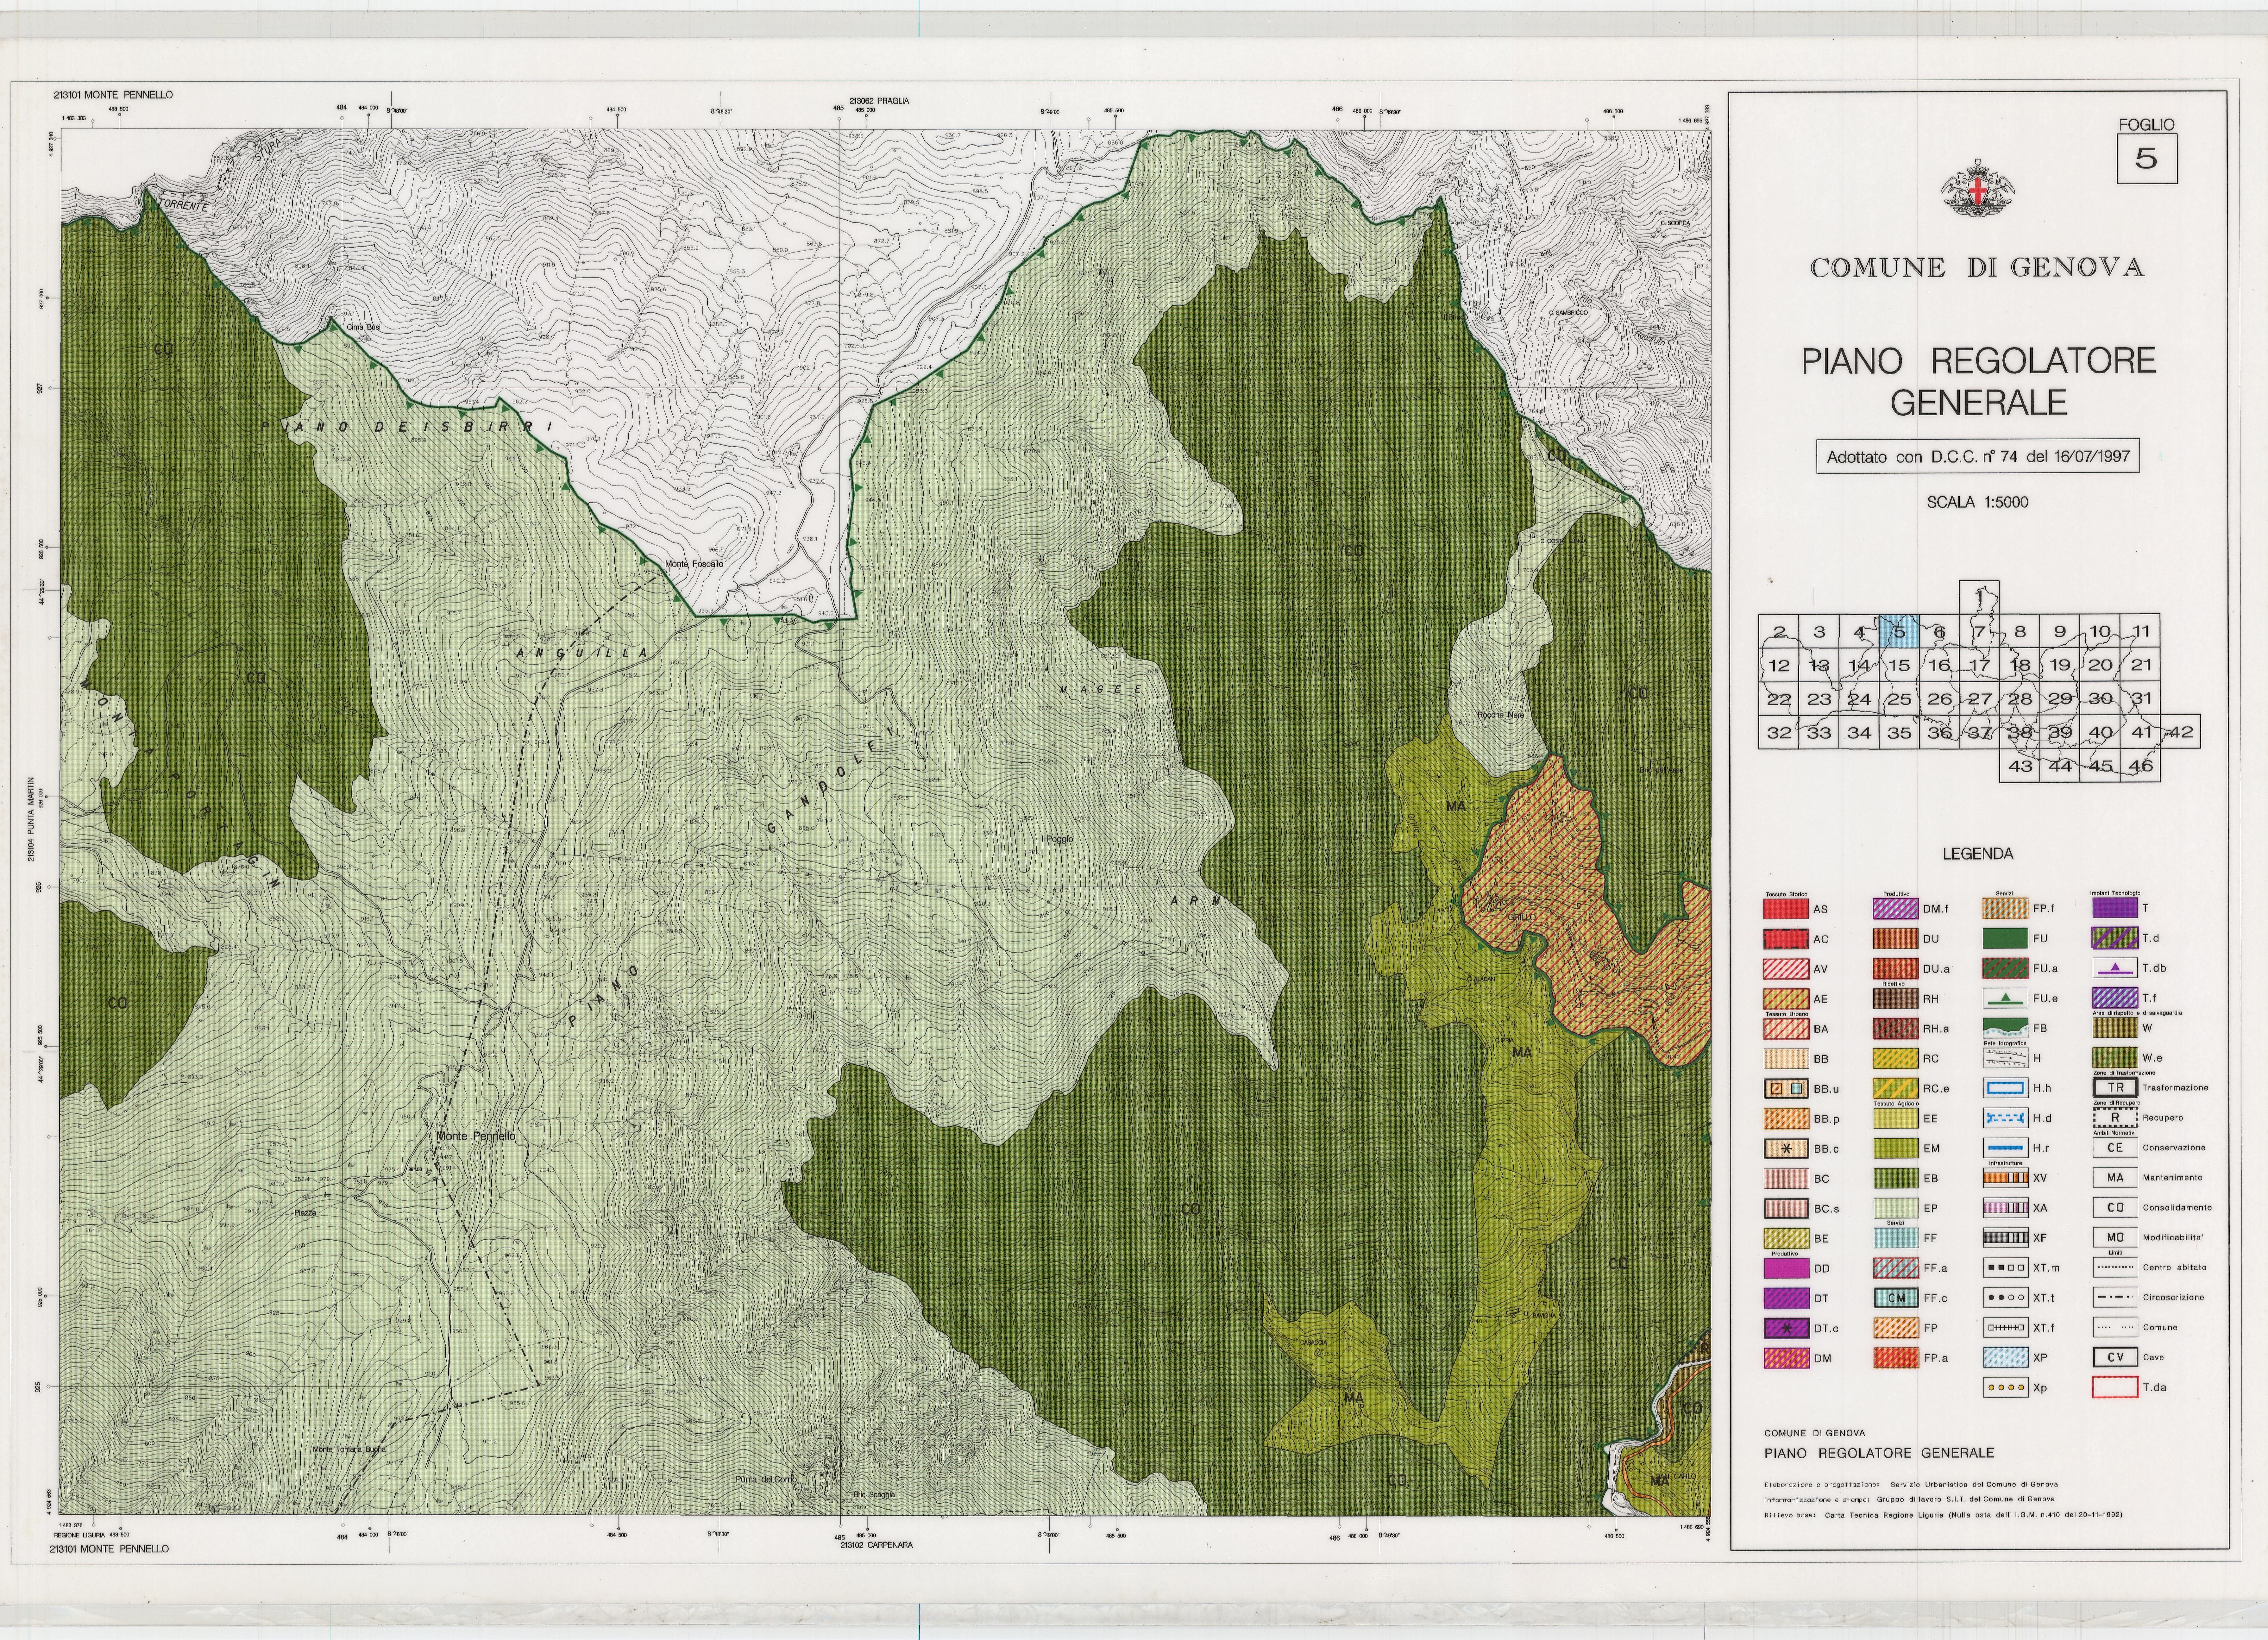Click the XV orange road legend symbol

[x=2006, y=1178]
